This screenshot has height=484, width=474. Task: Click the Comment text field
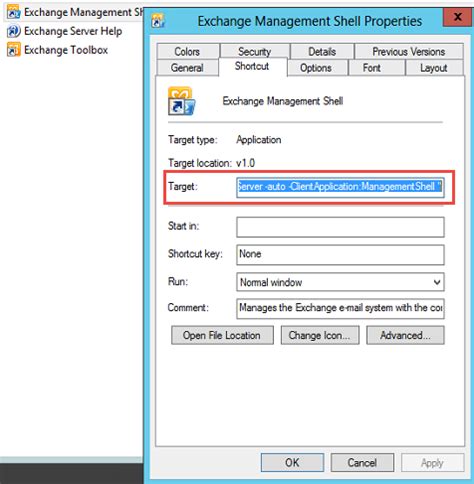340,308
